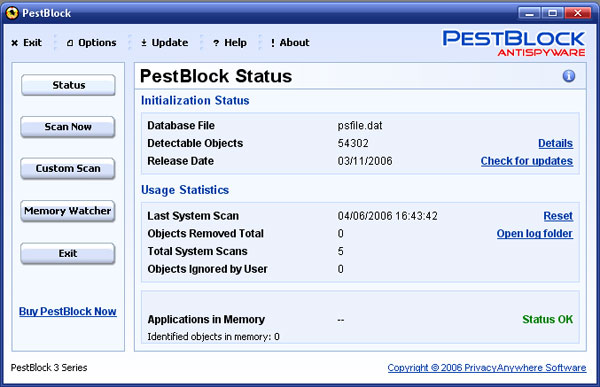600x387 pixels.
Task: Reset the last system scan statistics
Action: (x=558, y=216)
